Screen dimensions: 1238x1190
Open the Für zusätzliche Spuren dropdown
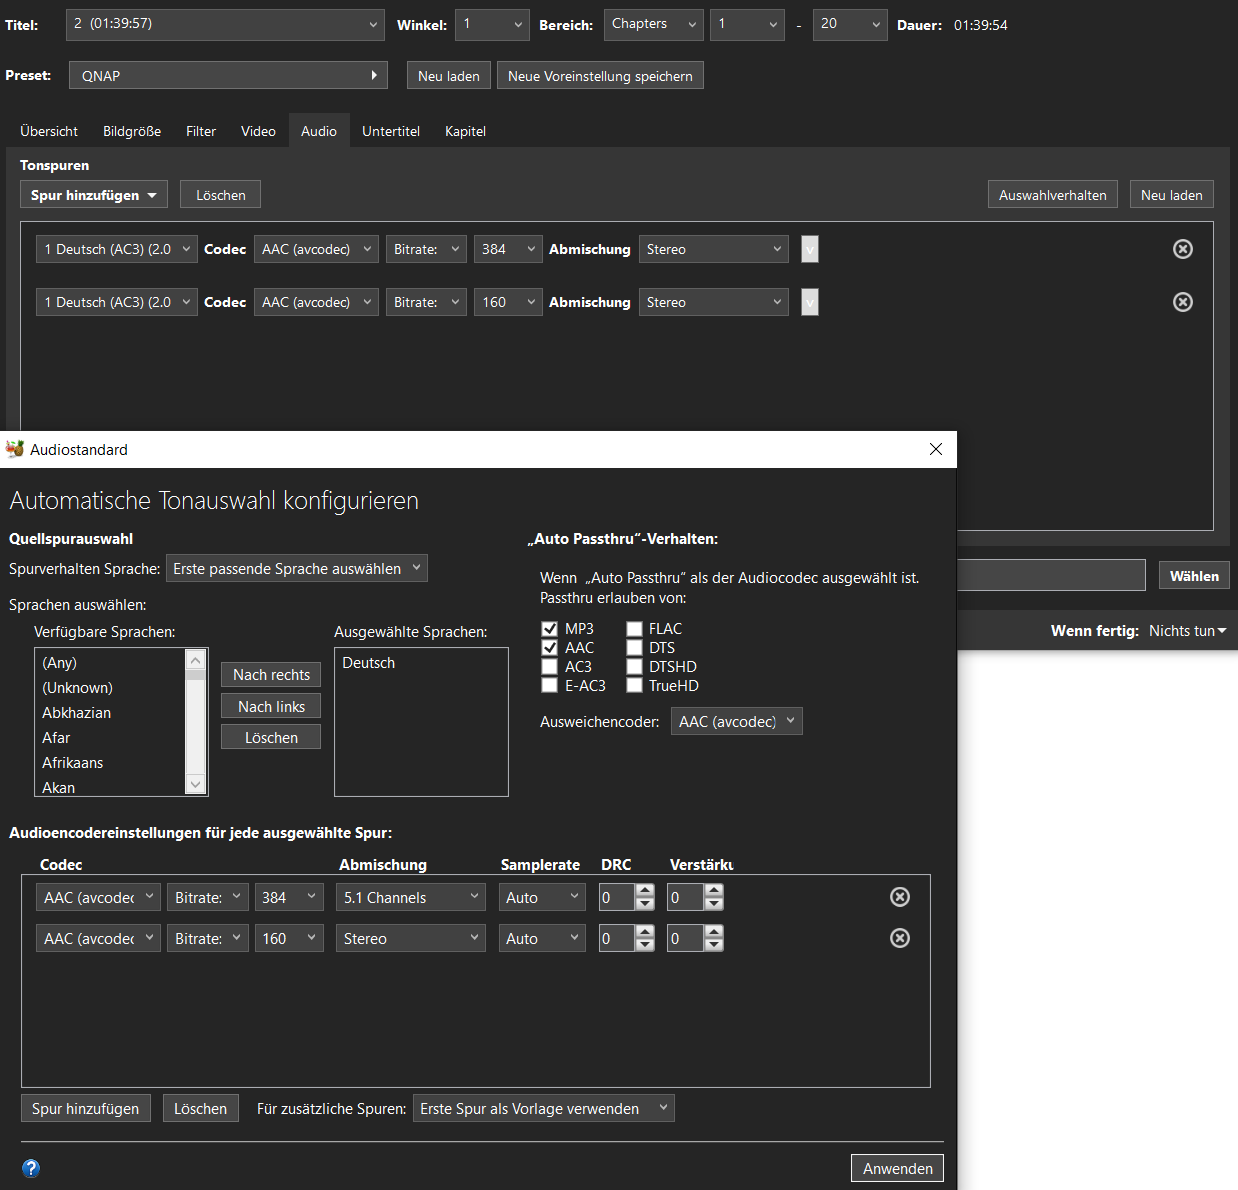pos(543,1108)
